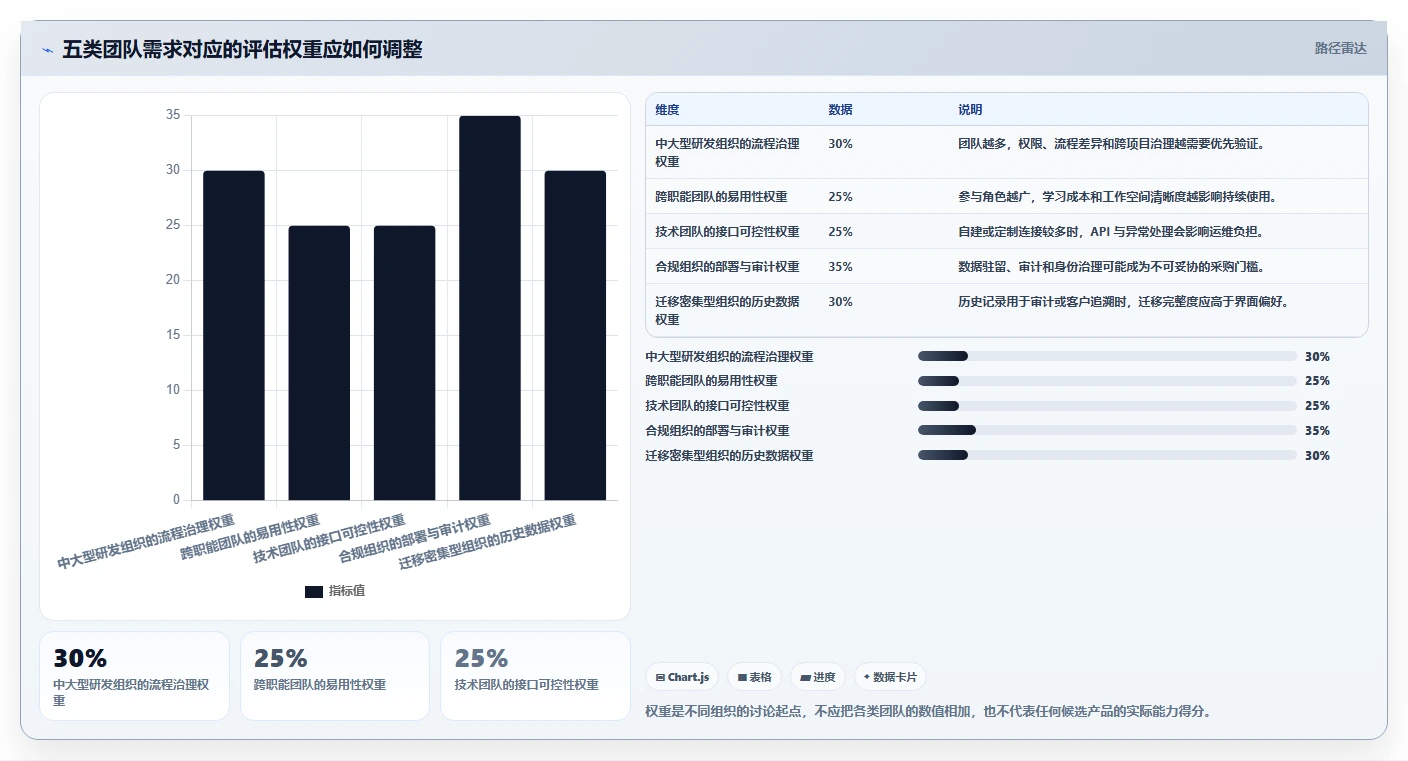Open the 25% 技术团队的接口可控性权重 stat card
The image size is (1408, 761).
click(535, 676)
